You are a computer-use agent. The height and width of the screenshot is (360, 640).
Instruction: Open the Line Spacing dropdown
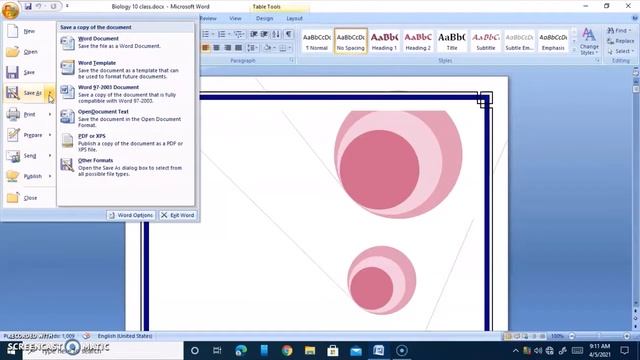[x=253, y=48]
